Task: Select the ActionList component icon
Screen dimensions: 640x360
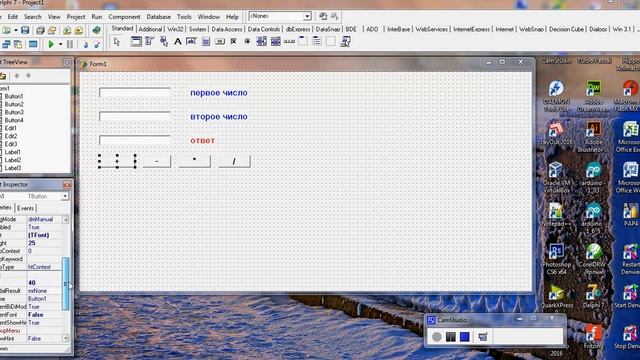Action: click(x=345, y=42)
